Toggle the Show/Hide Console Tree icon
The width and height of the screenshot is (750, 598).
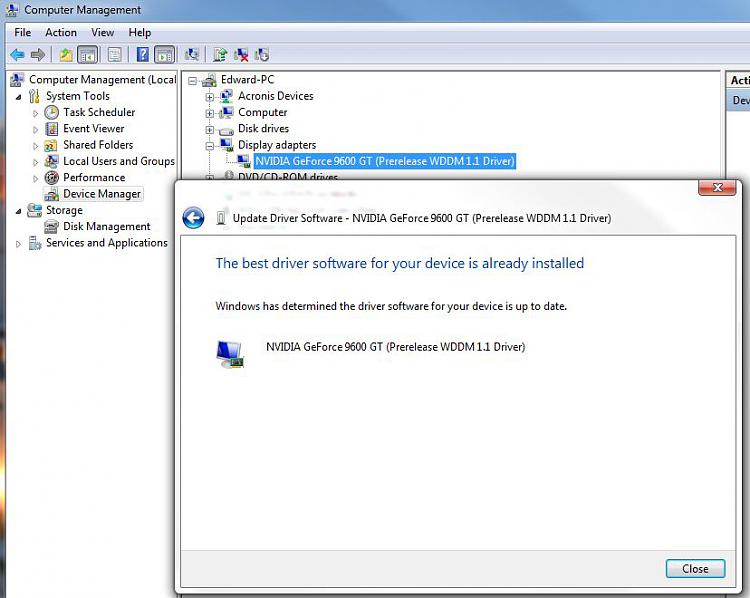click(x=88, y=55)
